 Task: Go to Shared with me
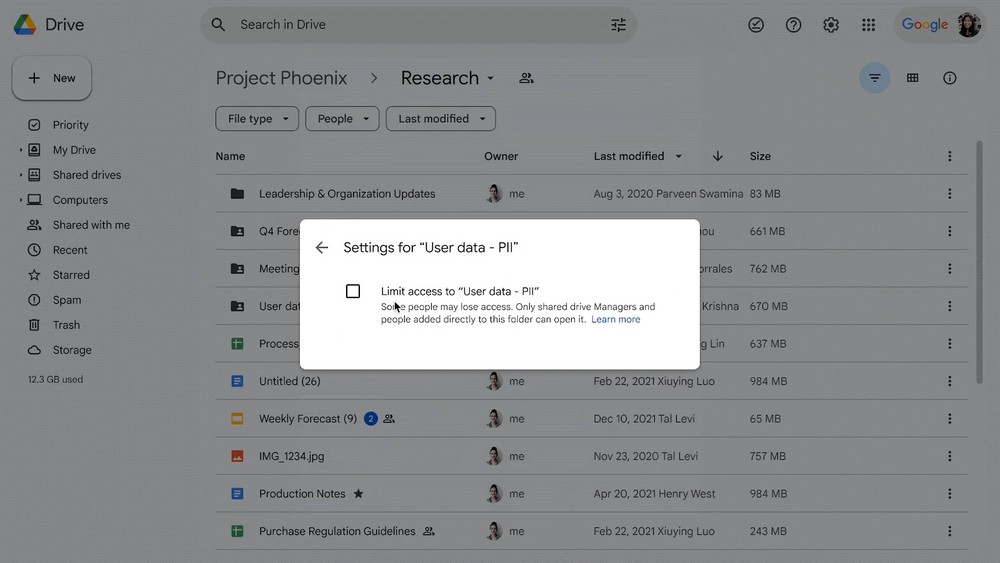click(91, 225)
